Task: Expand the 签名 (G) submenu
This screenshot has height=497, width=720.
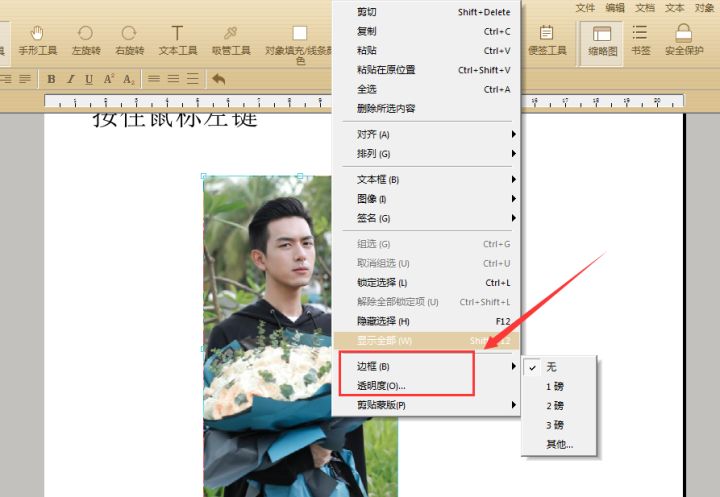Action: pos(427,218)
